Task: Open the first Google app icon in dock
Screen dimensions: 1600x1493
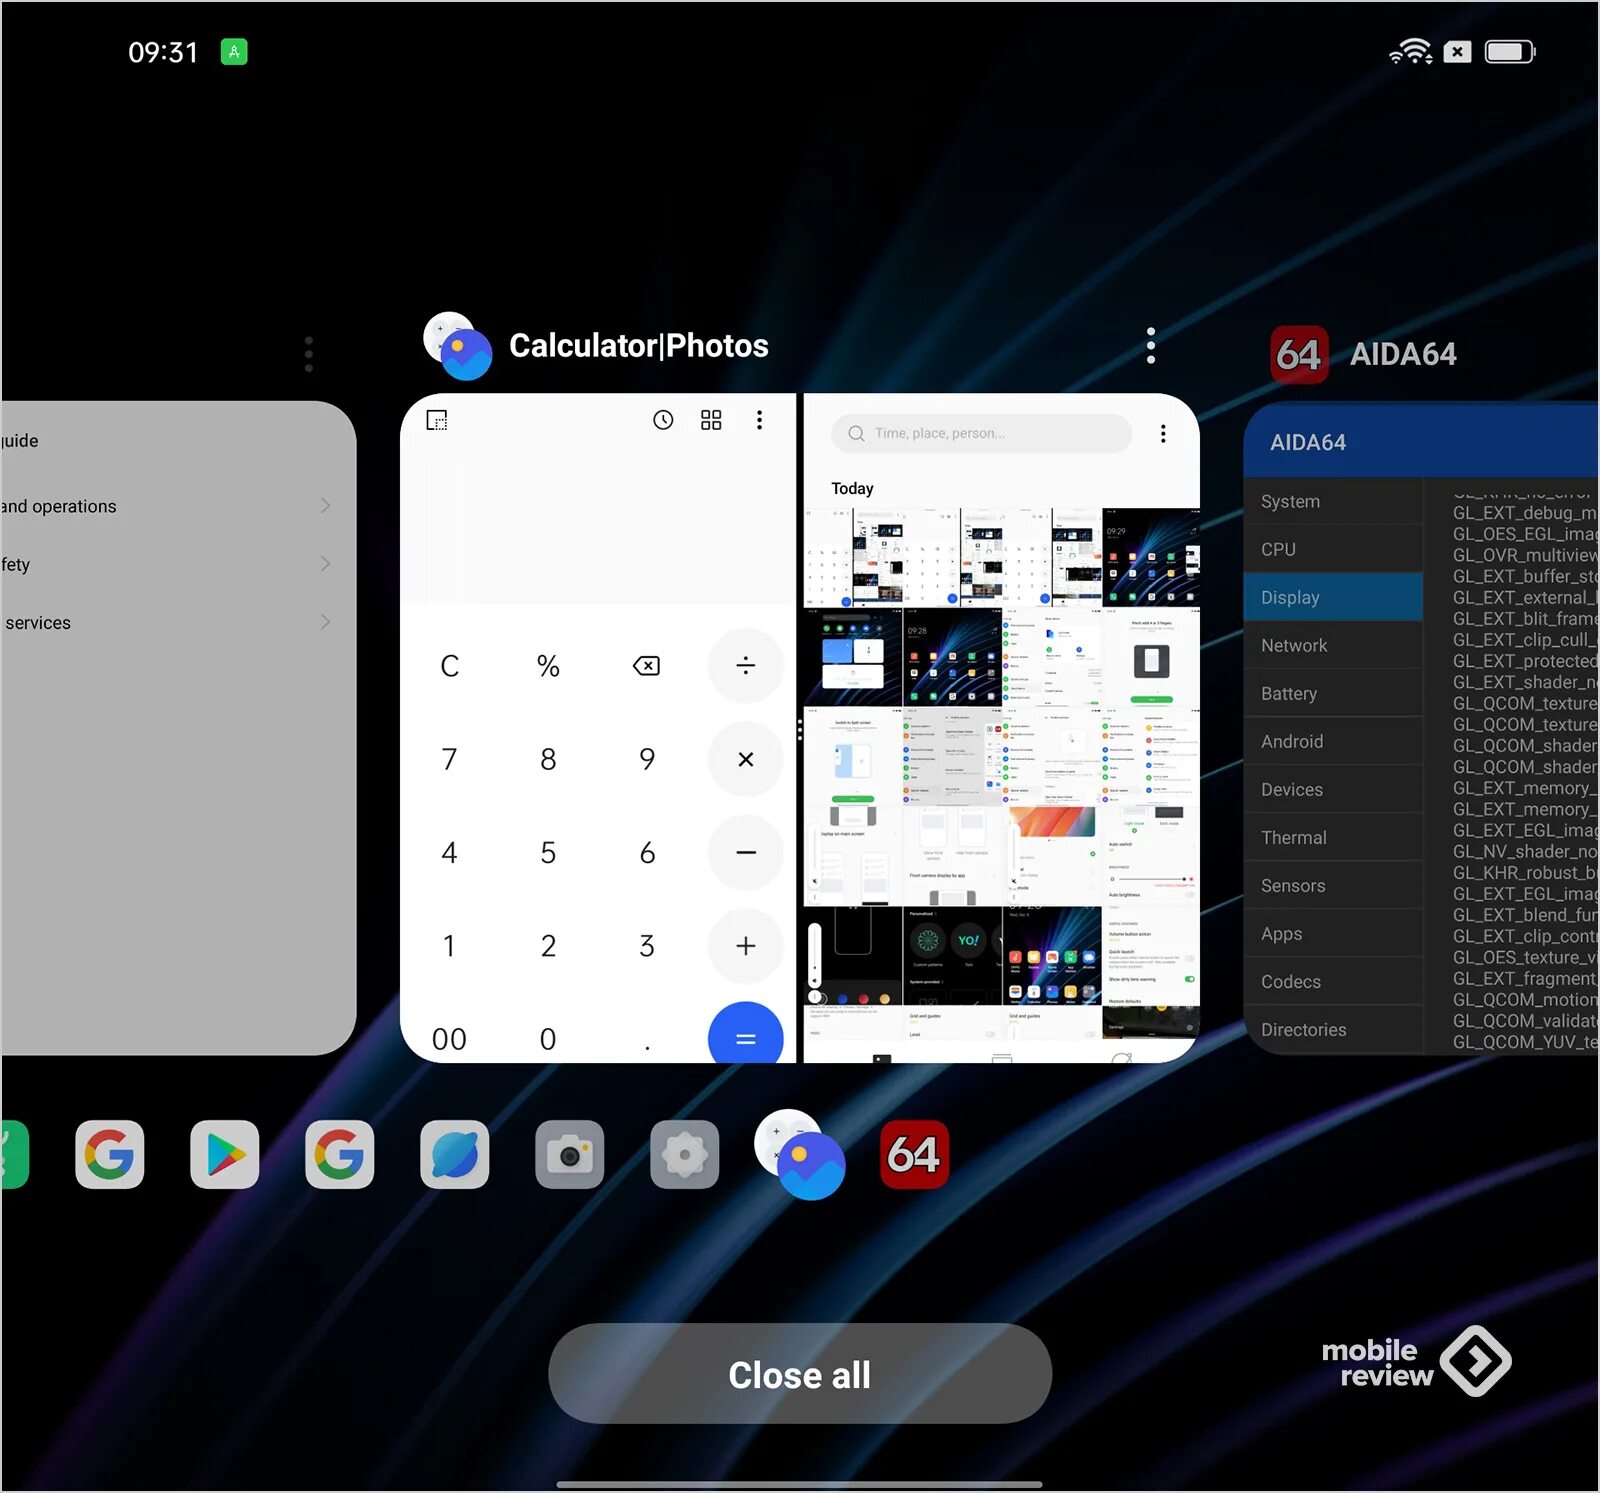Action: (110, 1154)
